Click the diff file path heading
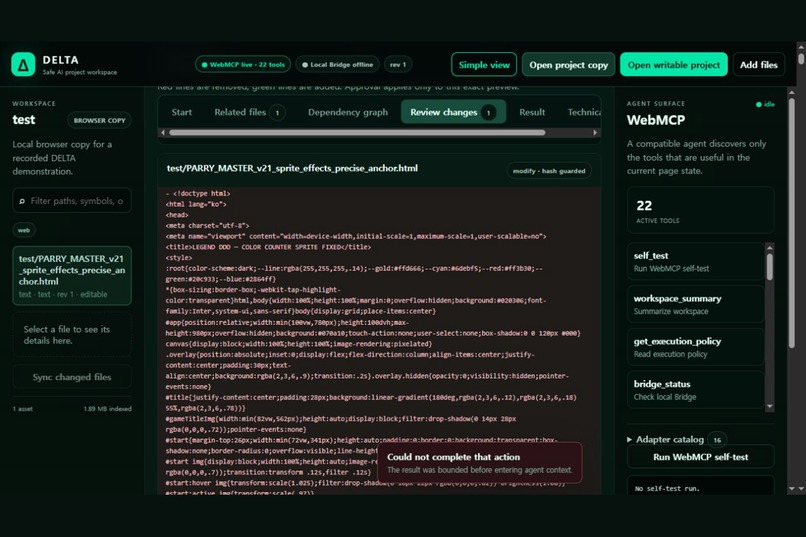This screenshot has width=806, height=537. (292, 168)
